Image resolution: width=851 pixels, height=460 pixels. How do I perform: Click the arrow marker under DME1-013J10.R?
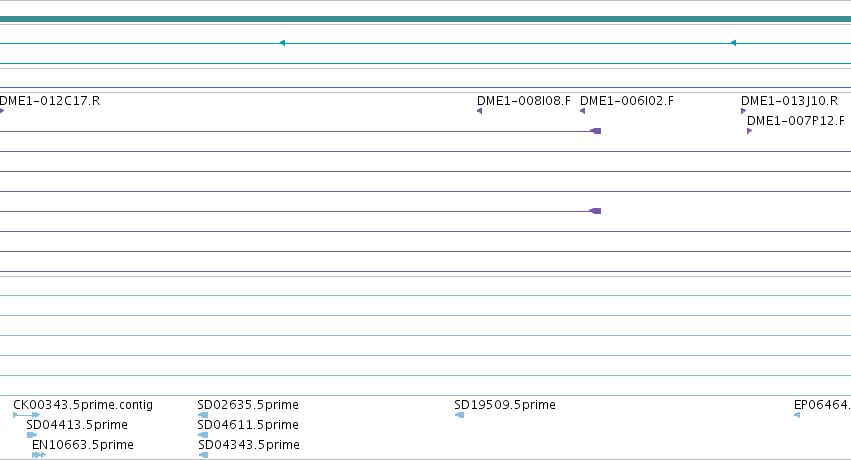click(744, 111)
